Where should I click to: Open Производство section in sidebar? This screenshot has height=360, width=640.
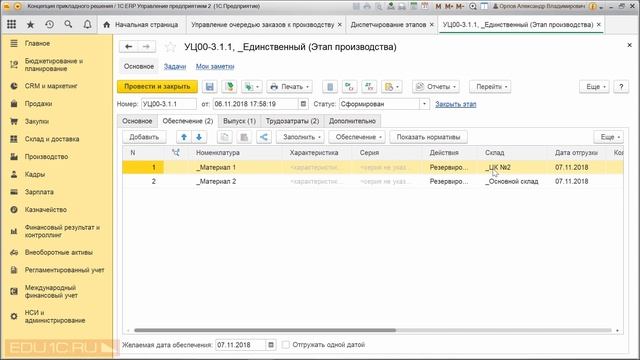click(46, 157)
